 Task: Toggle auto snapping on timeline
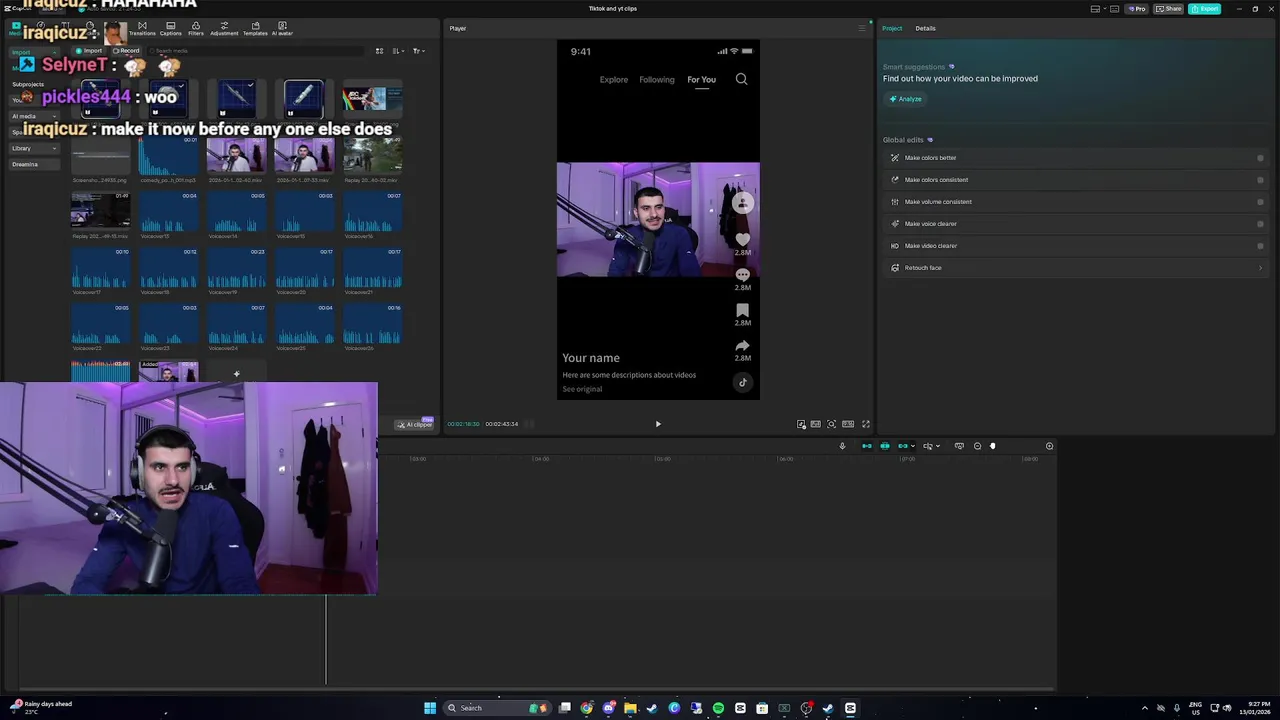[x=885, y=446]
